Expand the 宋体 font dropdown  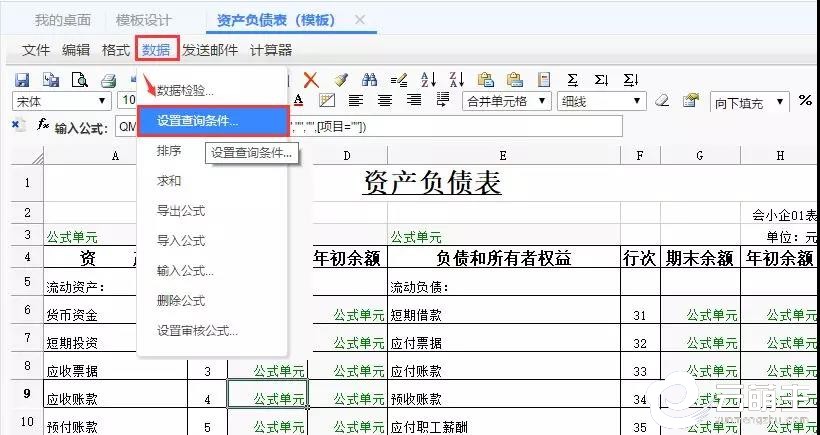pyautogui.click(x=102, y=101)
